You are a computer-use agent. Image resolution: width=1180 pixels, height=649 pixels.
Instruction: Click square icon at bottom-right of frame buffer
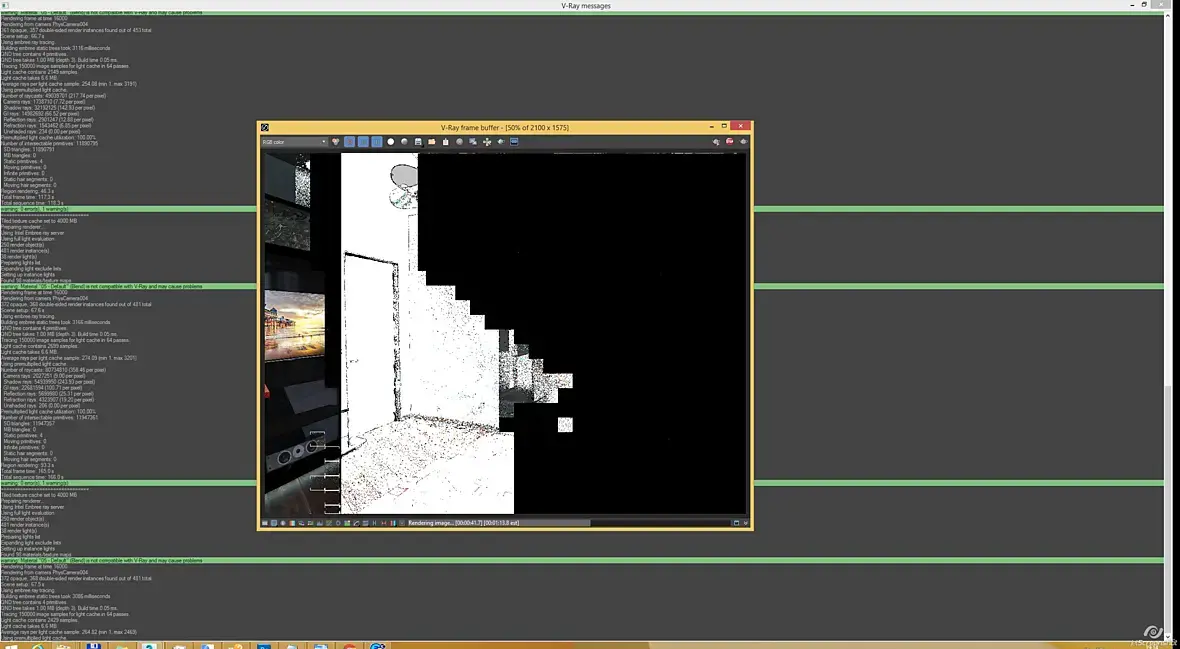coord(737,523)
